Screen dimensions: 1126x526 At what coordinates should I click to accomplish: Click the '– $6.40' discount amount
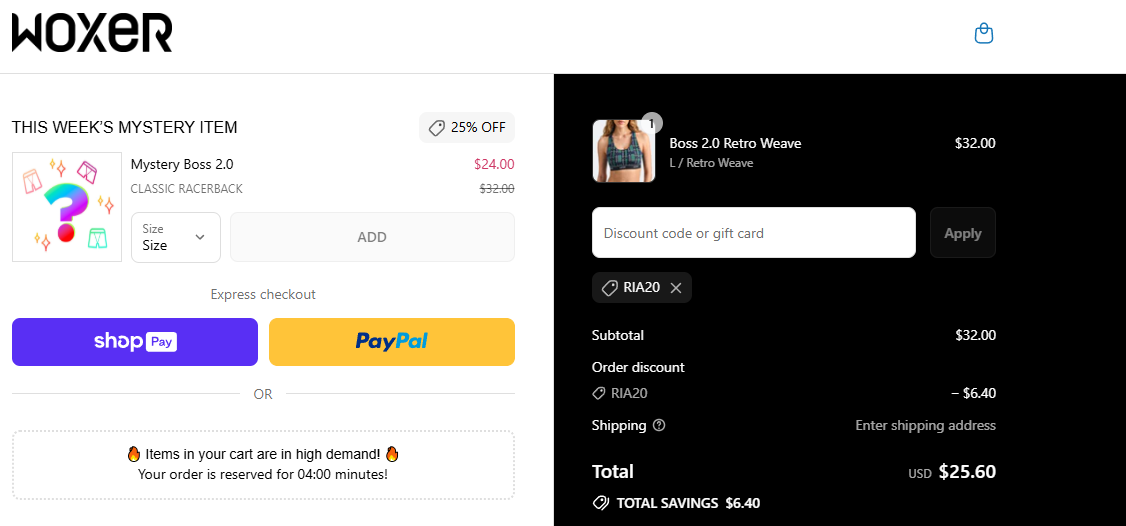pos(973,393)
